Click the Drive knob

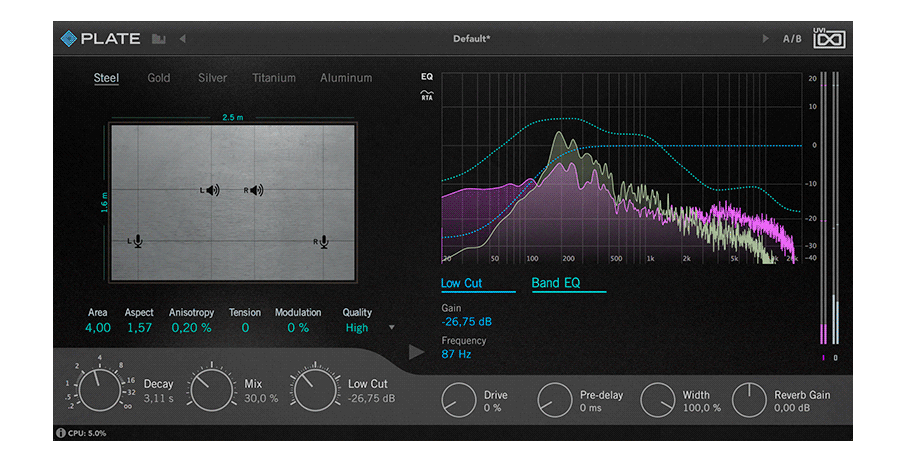point(459,400)
